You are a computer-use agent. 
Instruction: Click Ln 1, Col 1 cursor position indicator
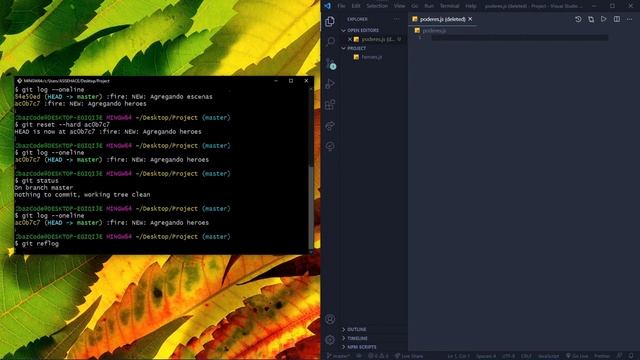point(459,356)
